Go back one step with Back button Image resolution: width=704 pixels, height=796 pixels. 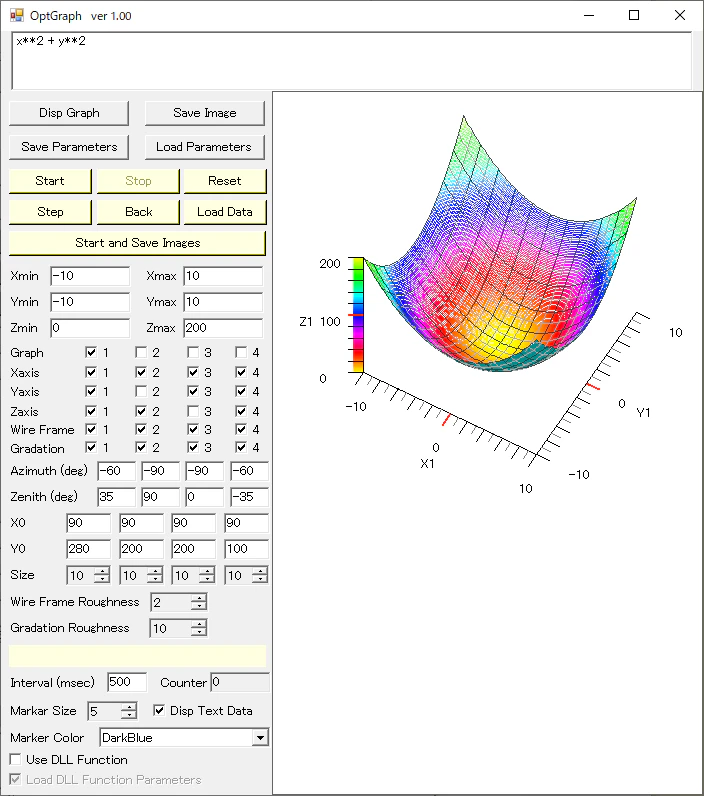pyautogui.click(x=138, y=212)
